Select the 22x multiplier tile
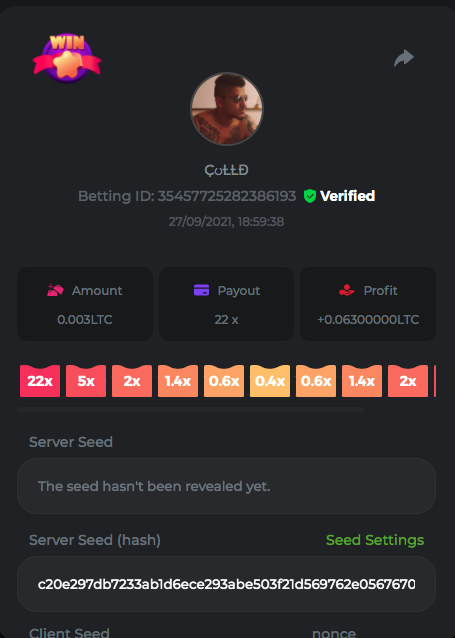455x638 pixels. point(40,381)
